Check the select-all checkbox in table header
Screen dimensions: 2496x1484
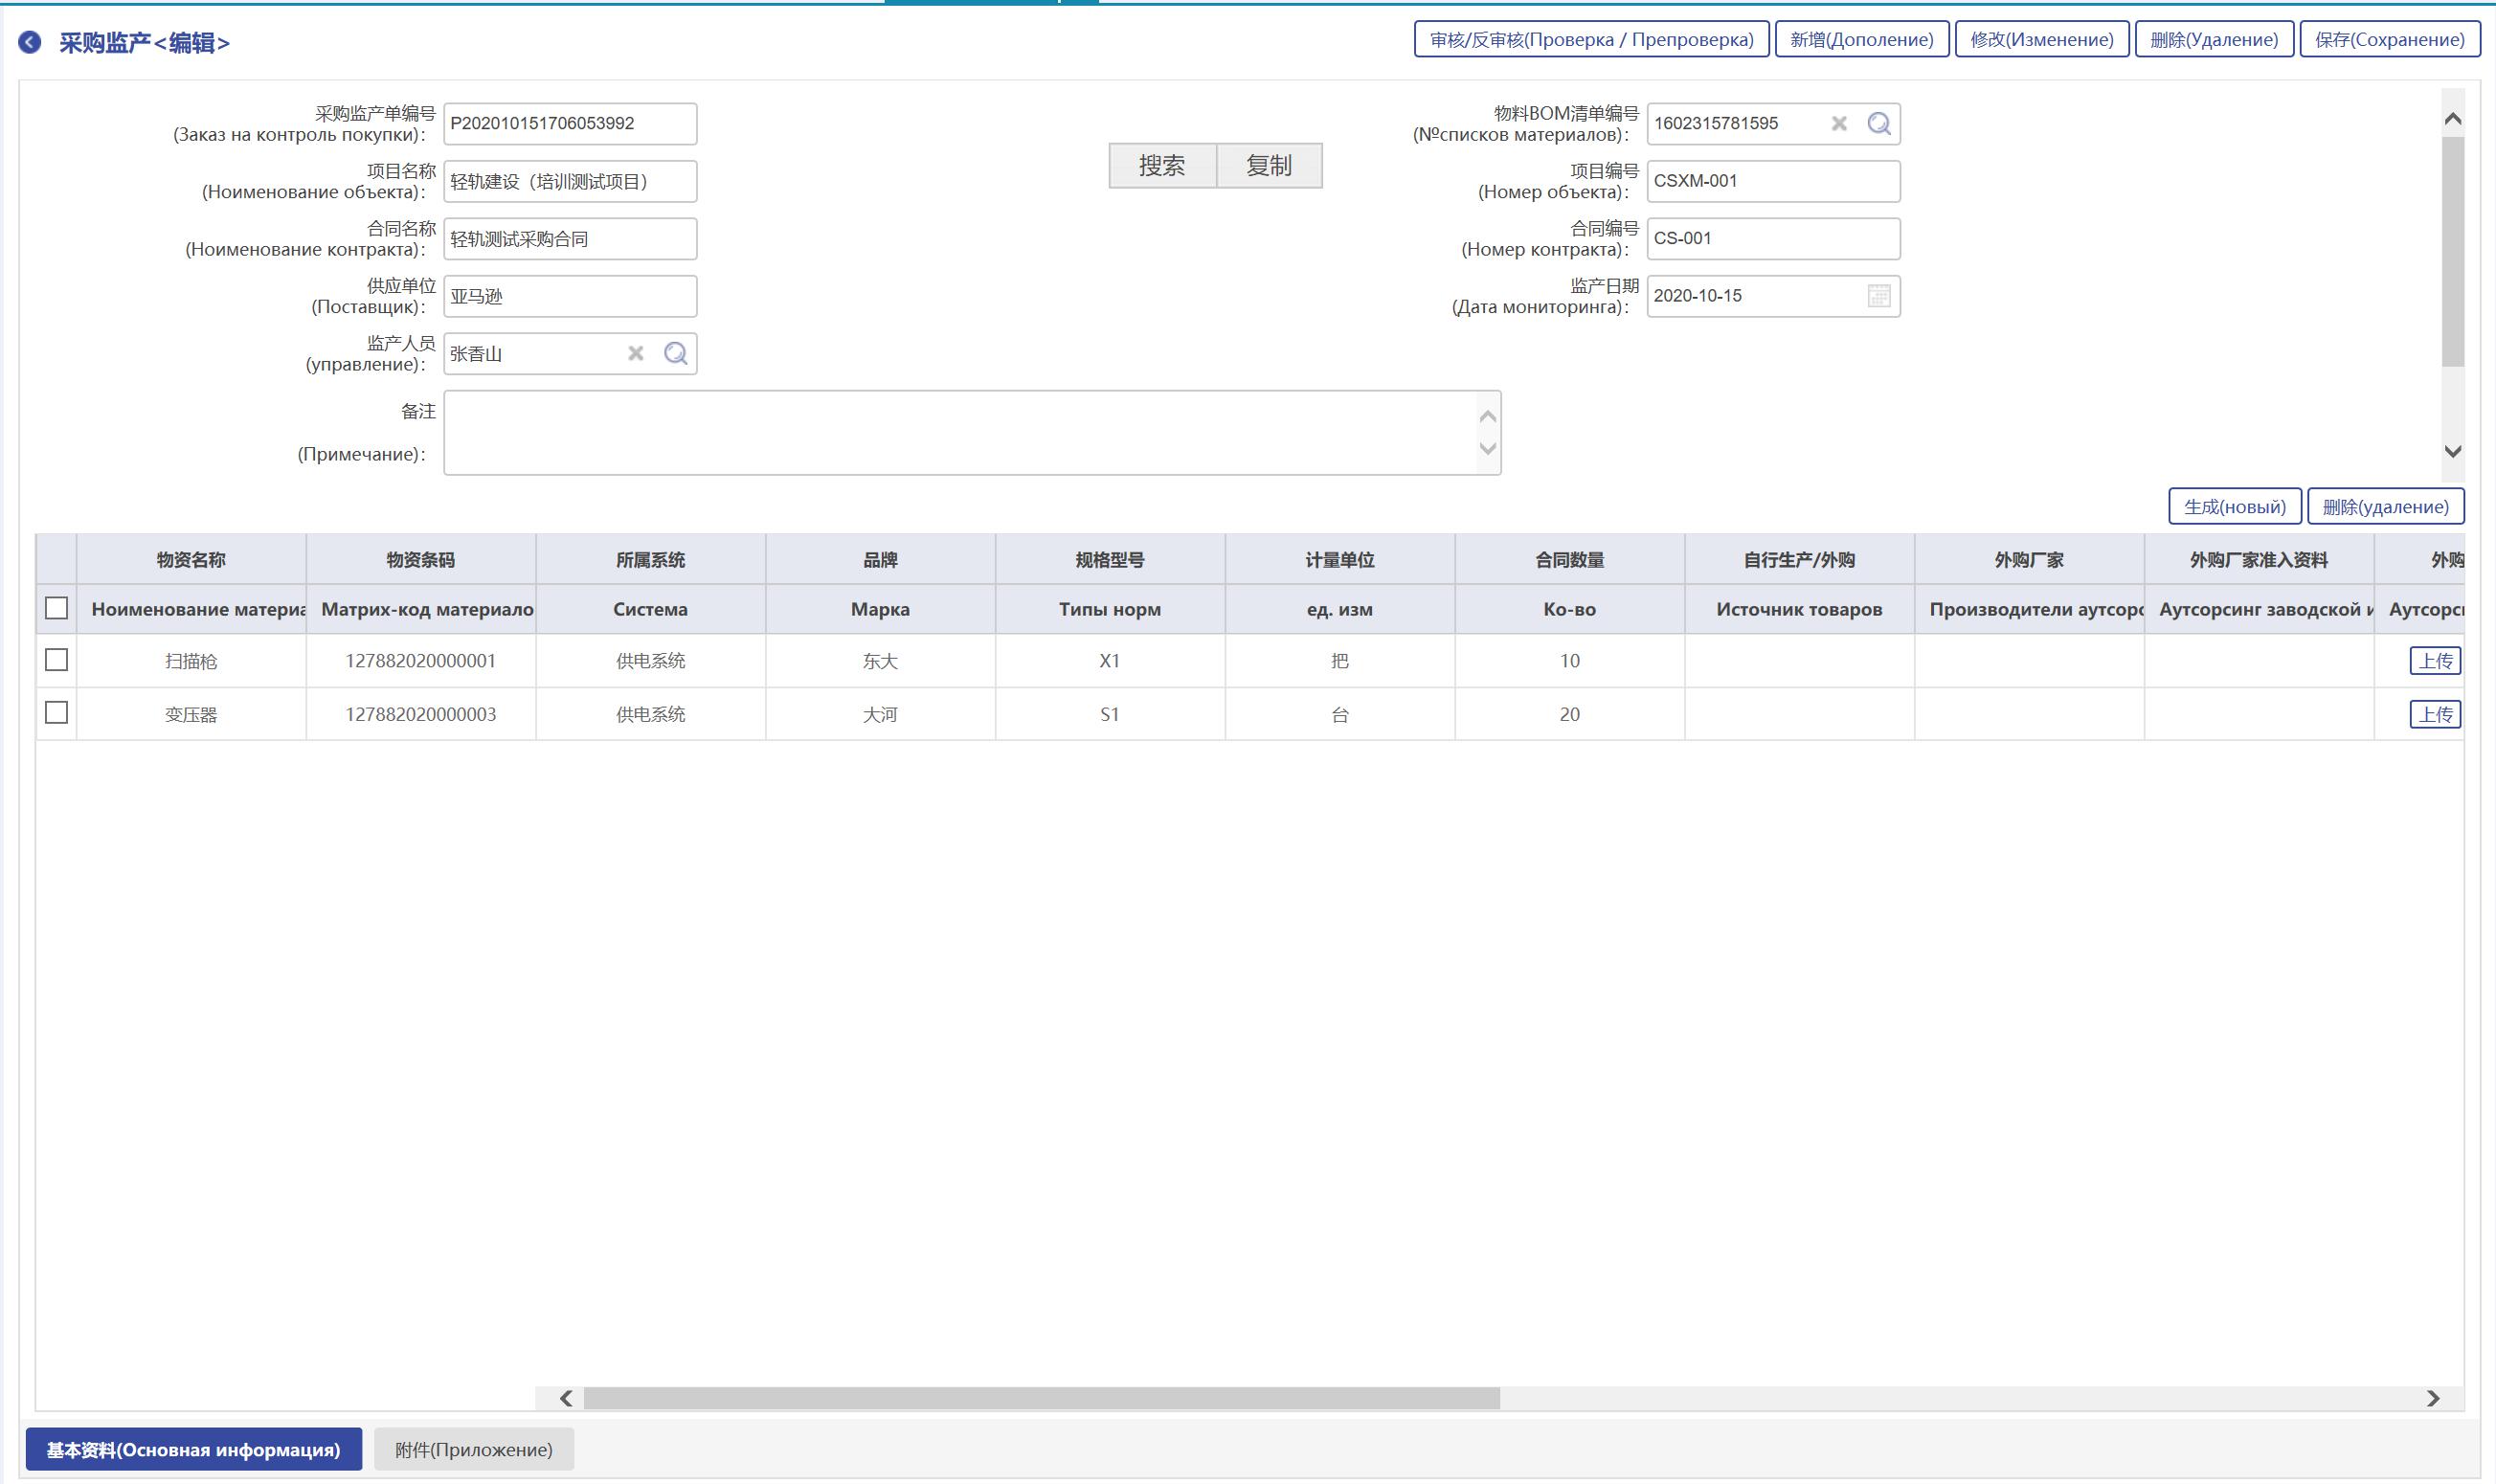(57, 608)
